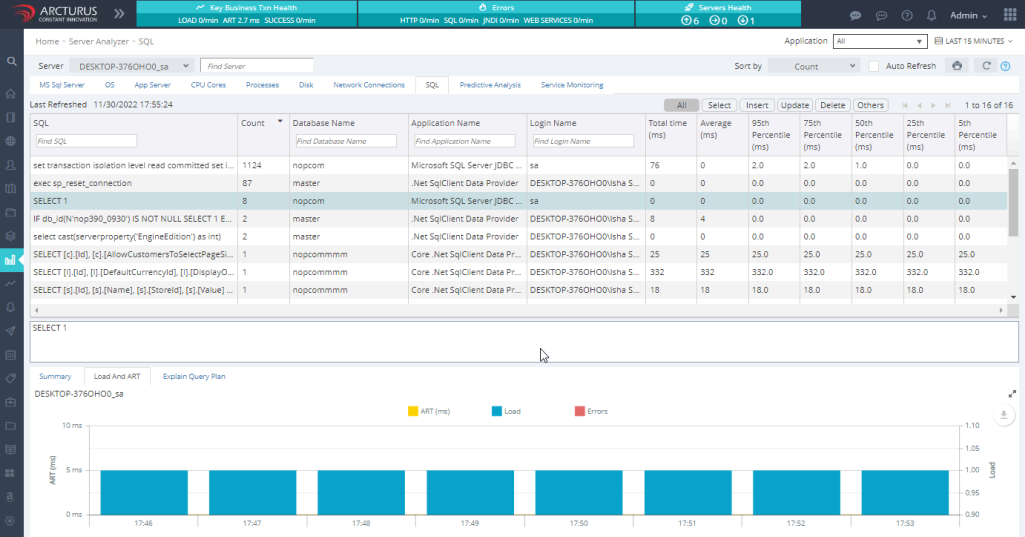The width and height of the screenshot is (1025, 537).
Task: Open the outlined conversation bubbles icon
Action: 881,16
